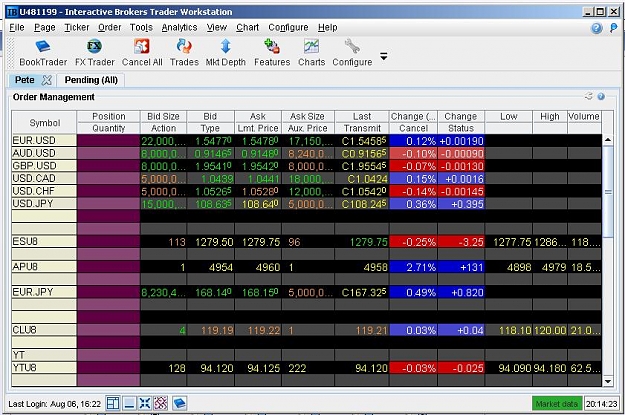Screen dimensions: 625x415
Task: Select the USD.CHF symbol row
Action: pyautogui.click(x=44, y=191)
